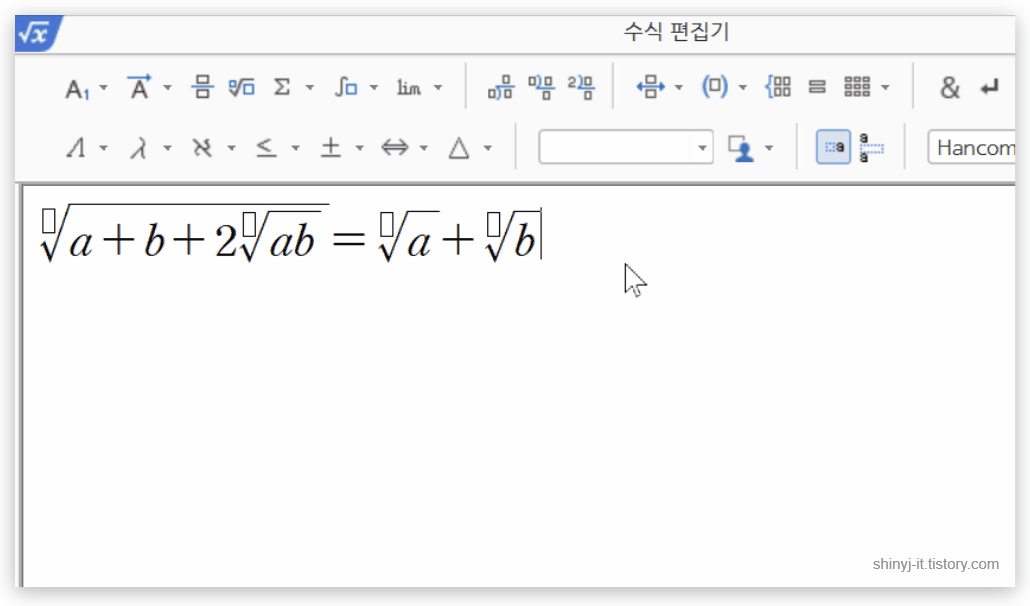Expand the integral options dropdown arrow

click(x=374, y=87)
